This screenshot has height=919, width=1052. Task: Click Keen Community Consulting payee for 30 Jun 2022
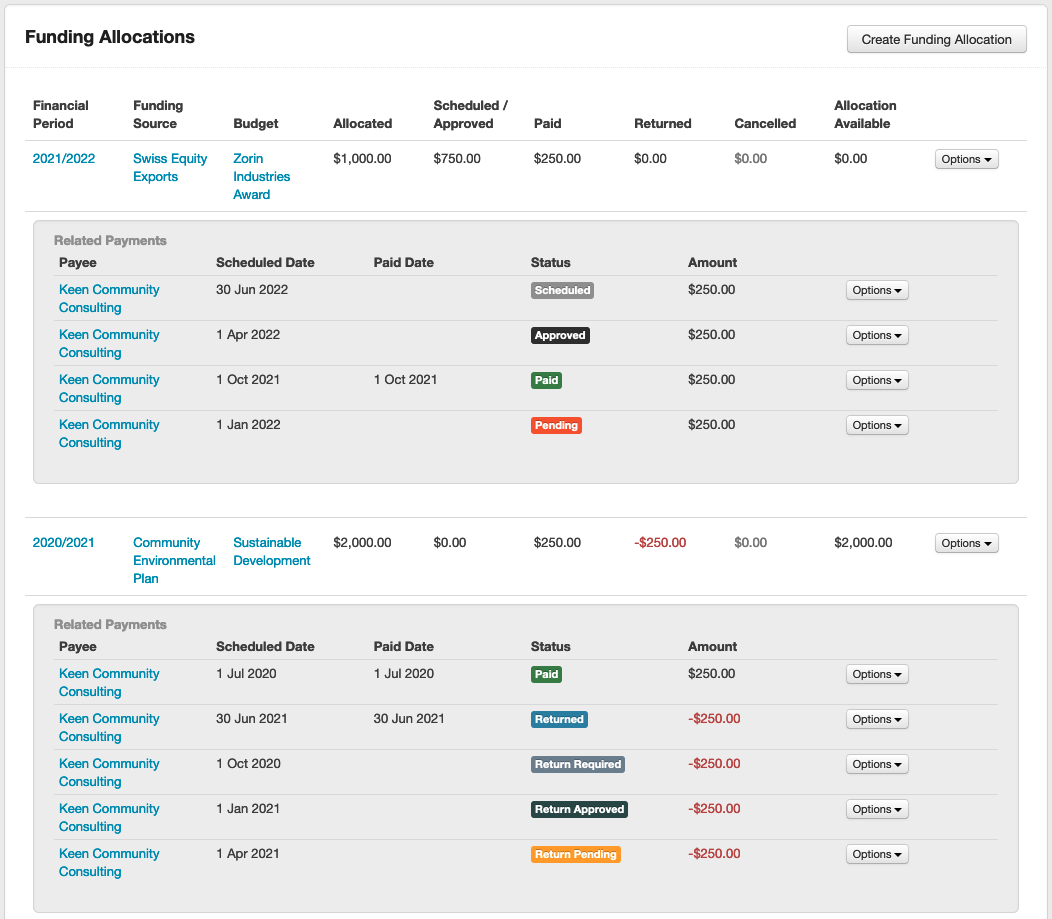click(109, 298)
